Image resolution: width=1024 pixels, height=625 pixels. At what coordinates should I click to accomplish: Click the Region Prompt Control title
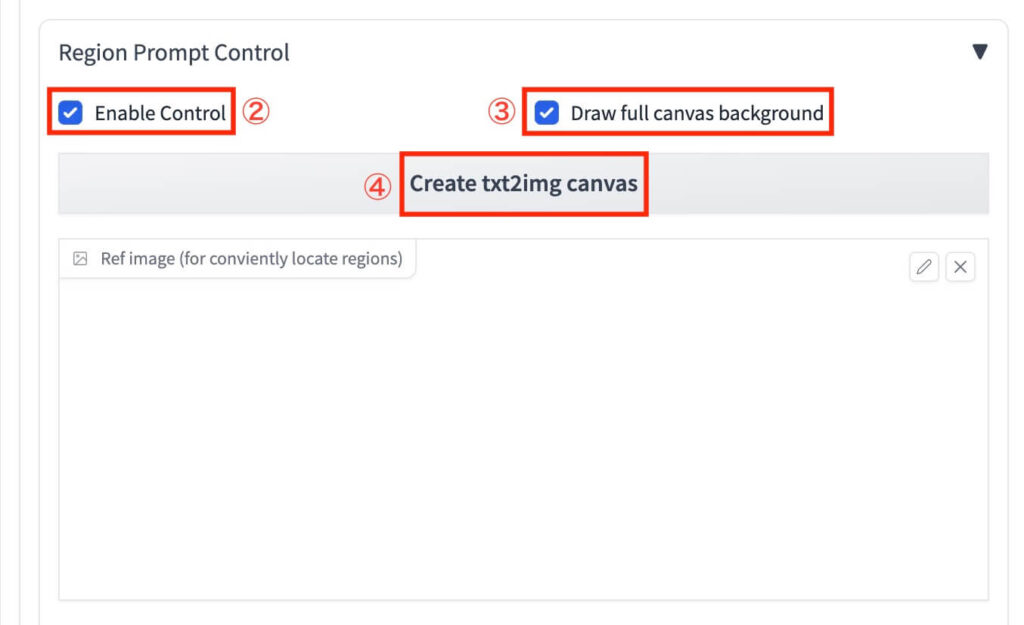[x=174, y=52]
